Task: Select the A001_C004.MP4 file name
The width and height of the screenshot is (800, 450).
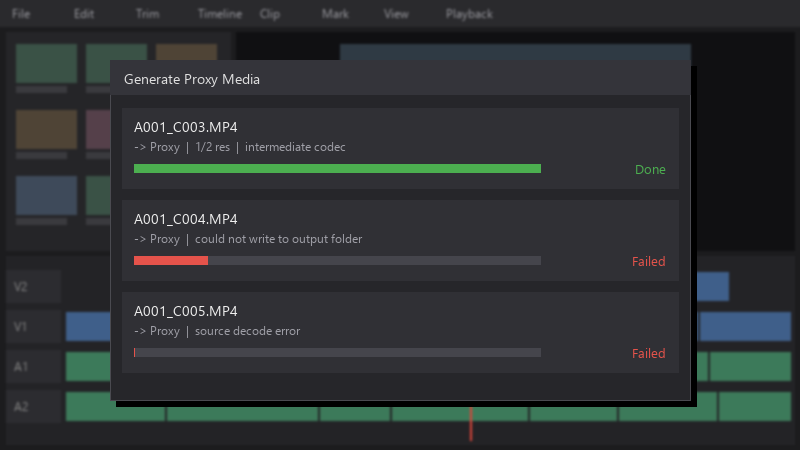Action: coord(186,219)
